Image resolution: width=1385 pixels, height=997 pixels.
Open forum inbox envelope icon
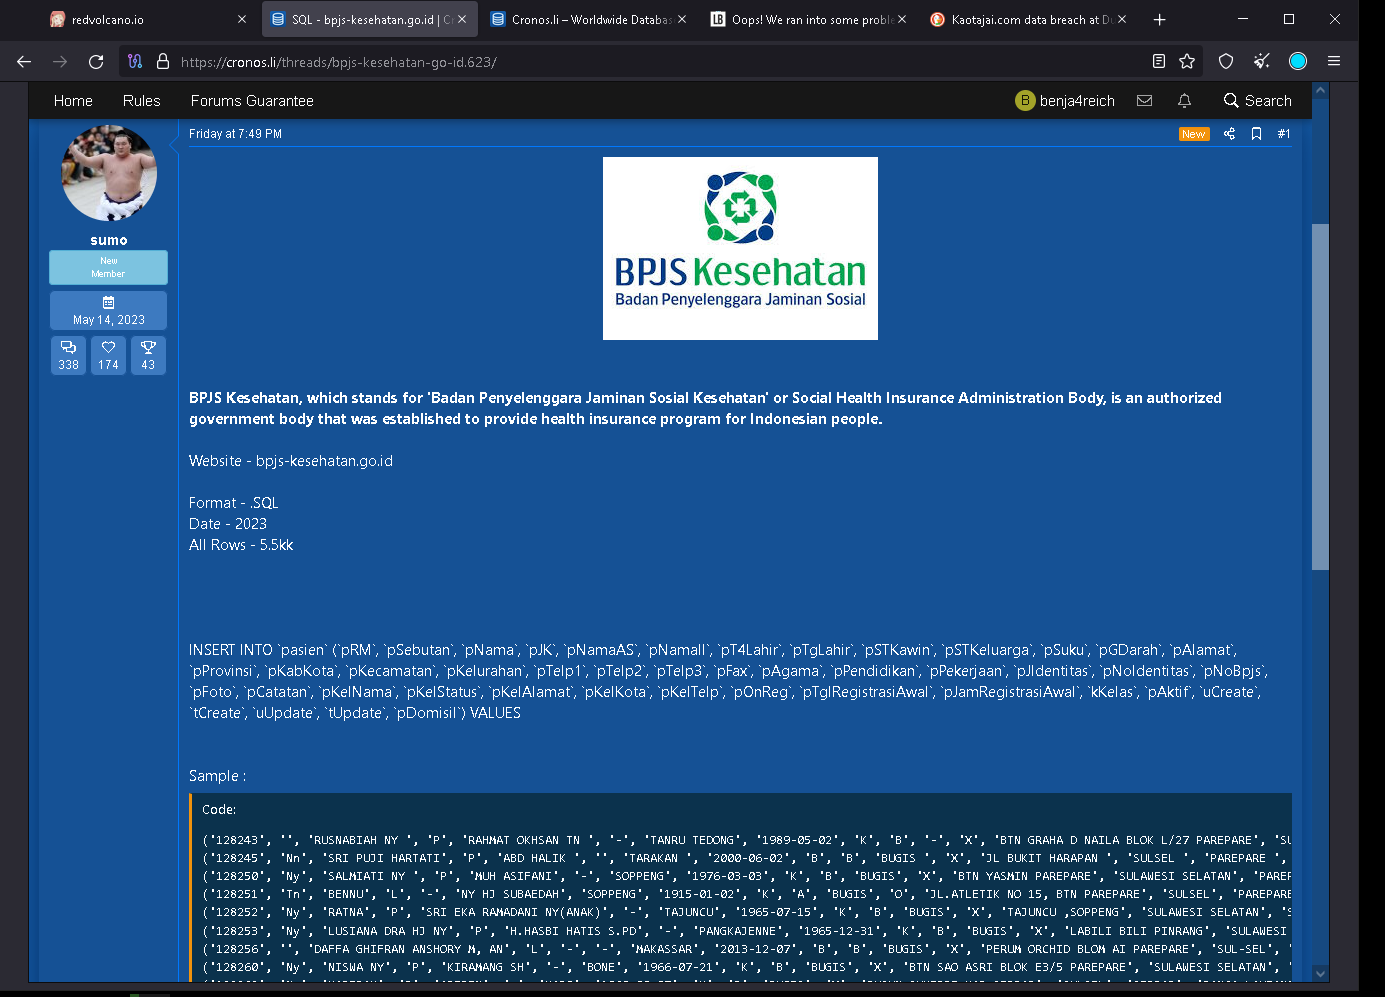point(1145,100)
